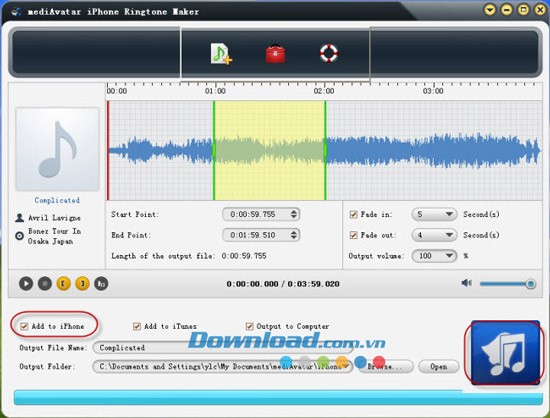Viewport: 550px width, 418px height.
Task: Stop playback with the stop button
Action: (45, 283)
